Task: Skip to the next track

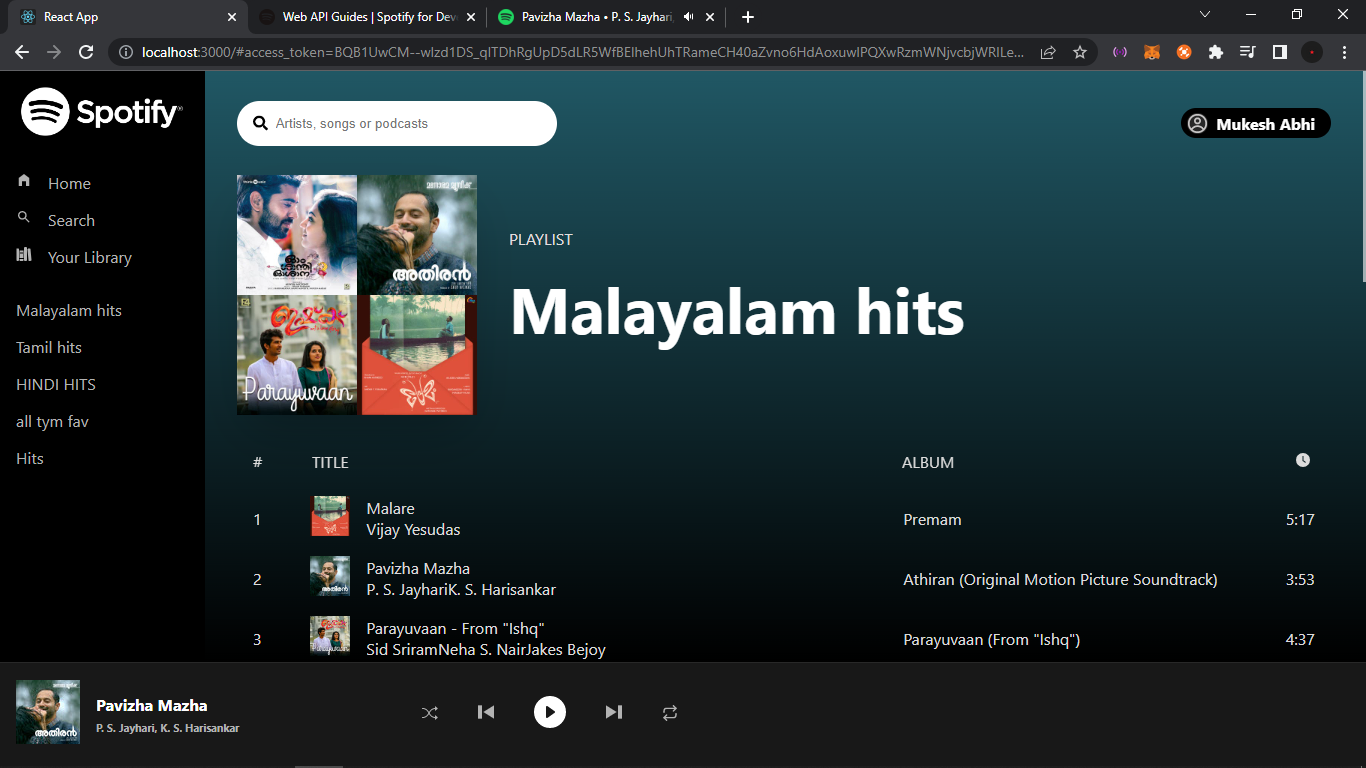Action: click(613, 712)
